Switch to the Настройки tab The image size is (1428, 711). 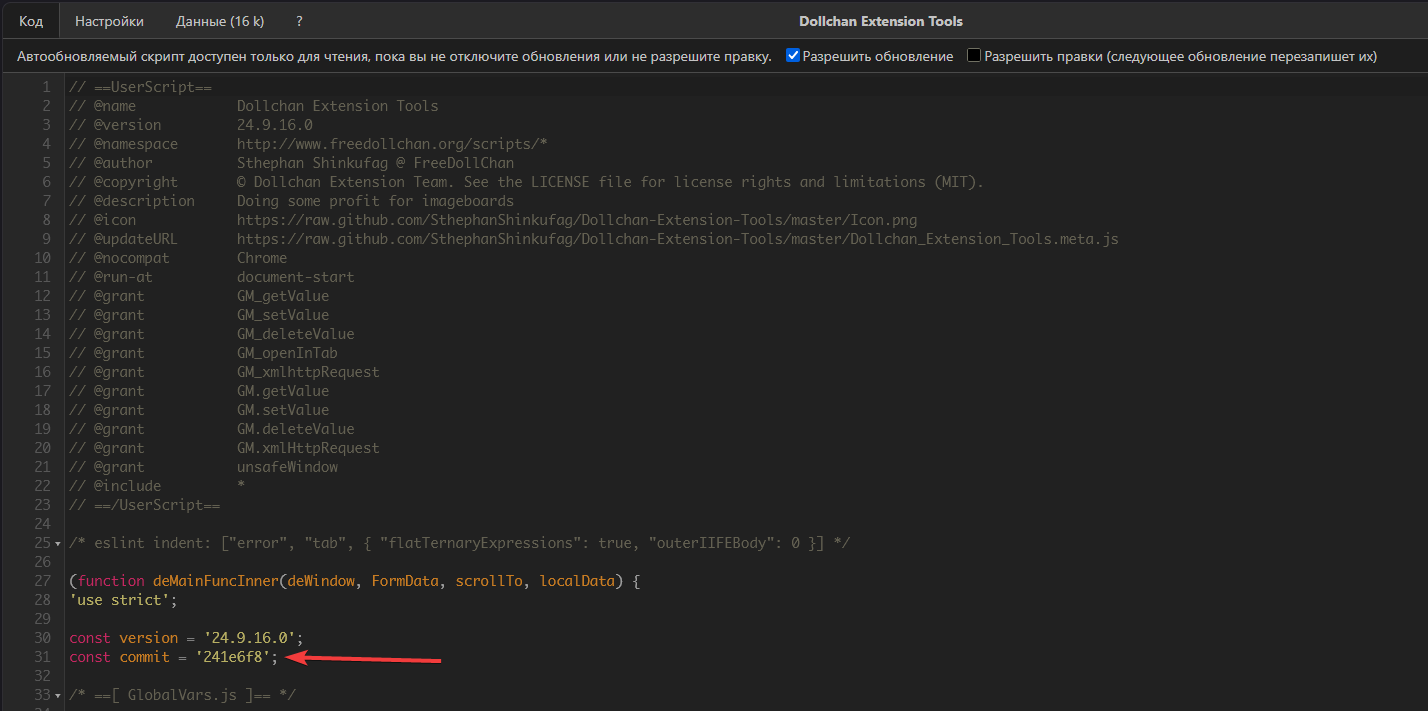109,21
